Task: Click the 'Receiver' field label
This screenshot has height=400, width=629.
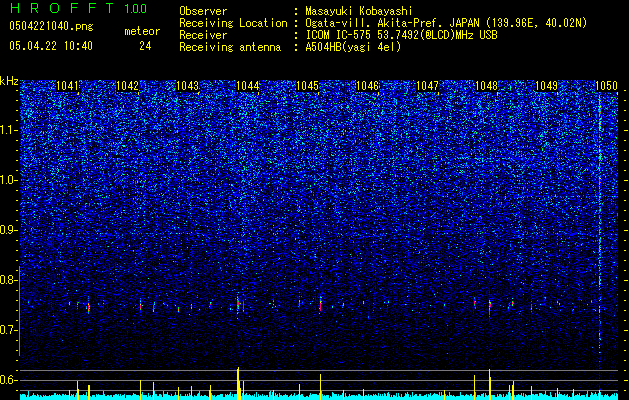Action: pyautogui.click(x=203, y=35)
